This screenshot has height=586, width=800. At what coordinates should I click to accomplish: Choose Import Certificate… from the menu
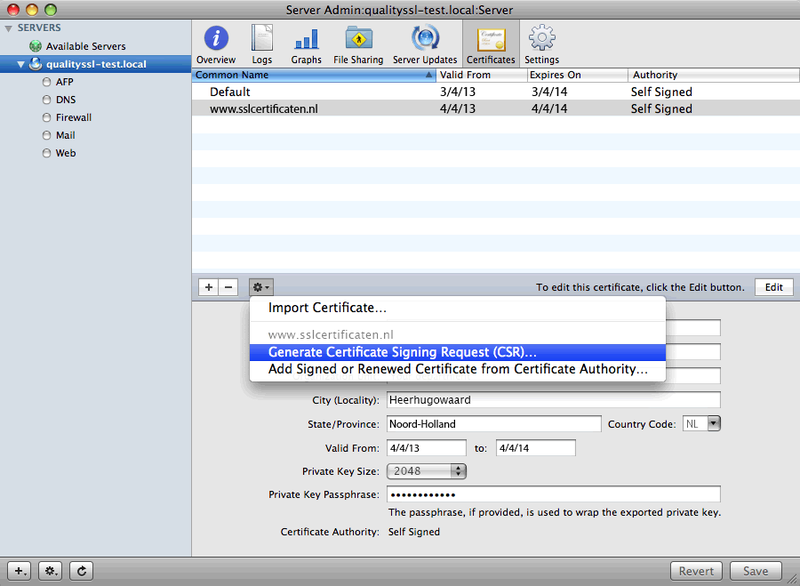(x=327, y=308)
